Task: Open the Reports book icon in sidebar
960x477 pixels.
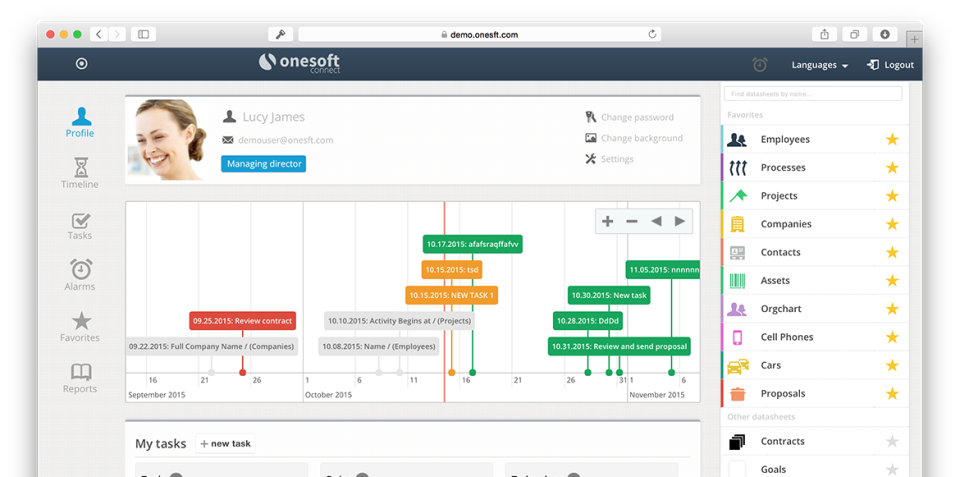Action: [x=81, y=372]
